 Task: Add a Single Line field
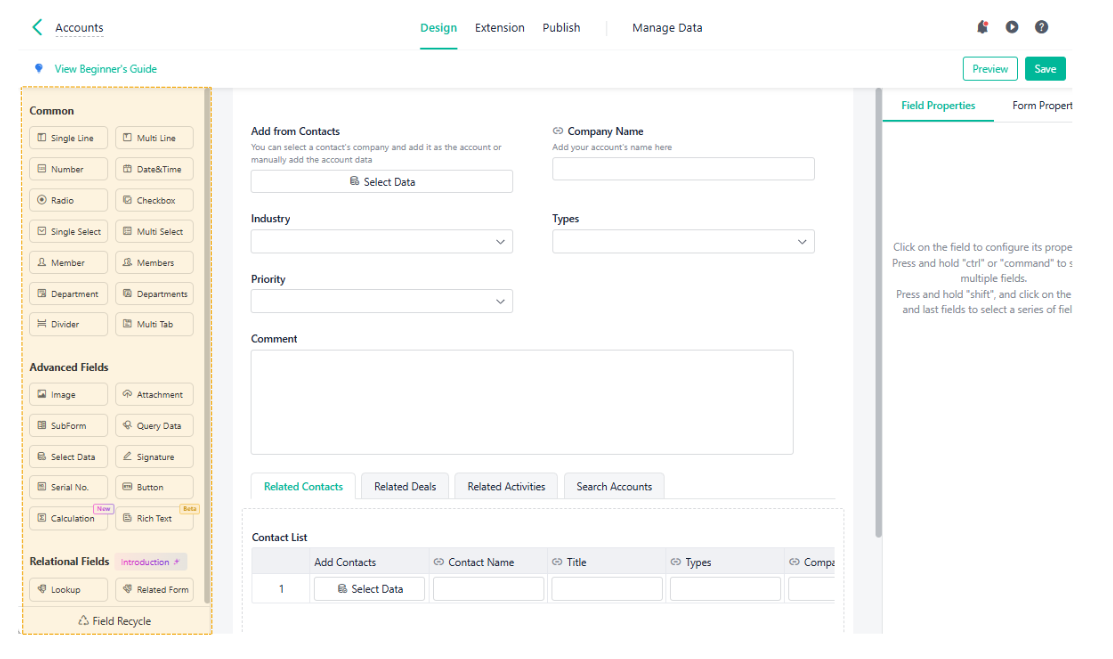coord(68,138)
